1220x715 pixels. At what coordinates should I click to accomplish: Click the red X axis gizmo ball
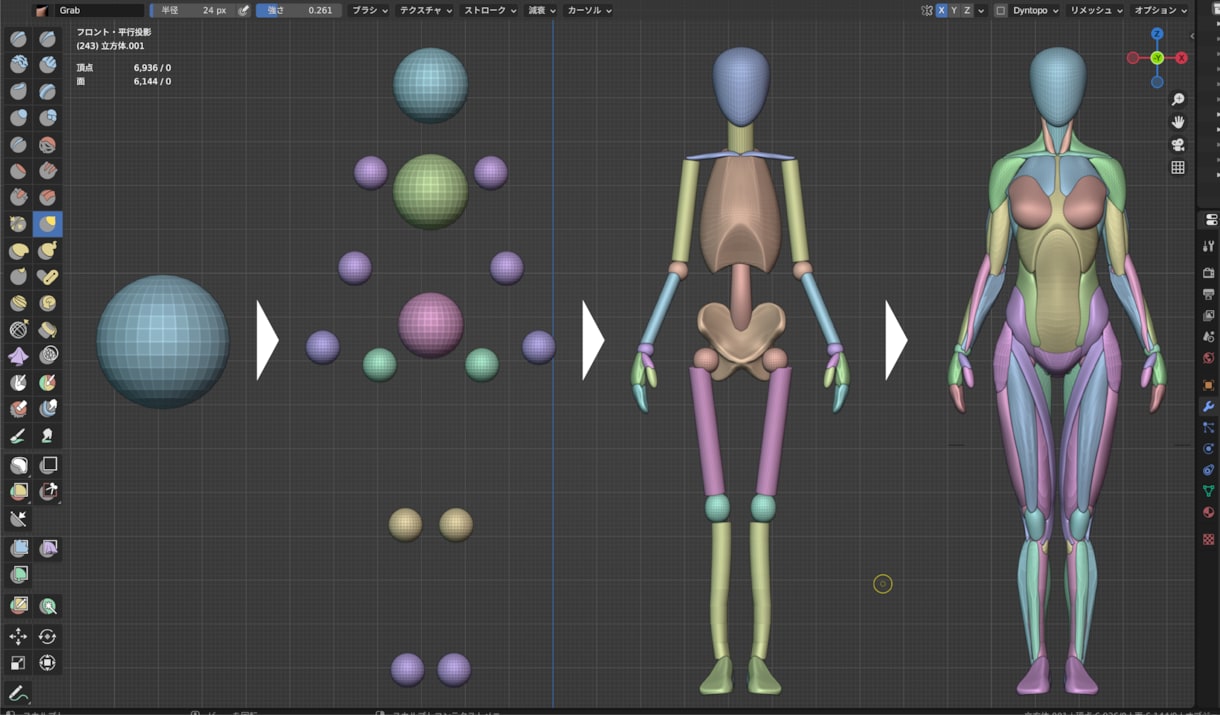click(1181, 58)
